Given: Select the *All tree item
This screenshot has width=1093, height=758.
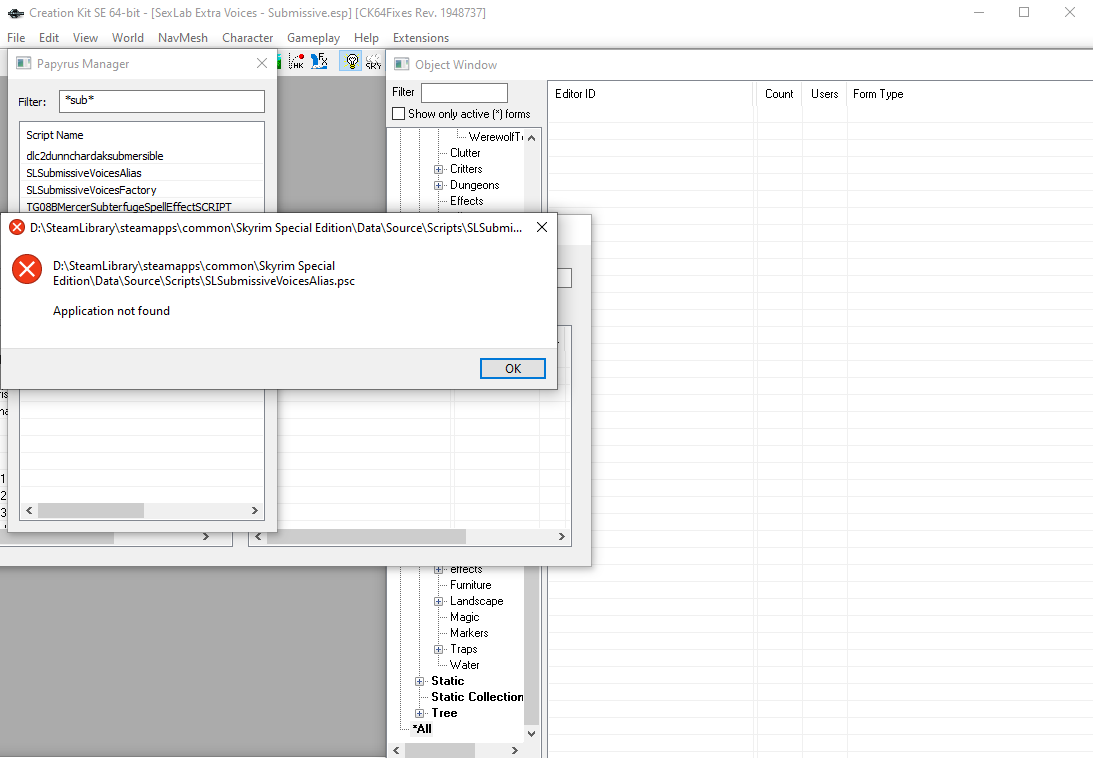Looking at the screenshot, I should [x=422, y=729].
